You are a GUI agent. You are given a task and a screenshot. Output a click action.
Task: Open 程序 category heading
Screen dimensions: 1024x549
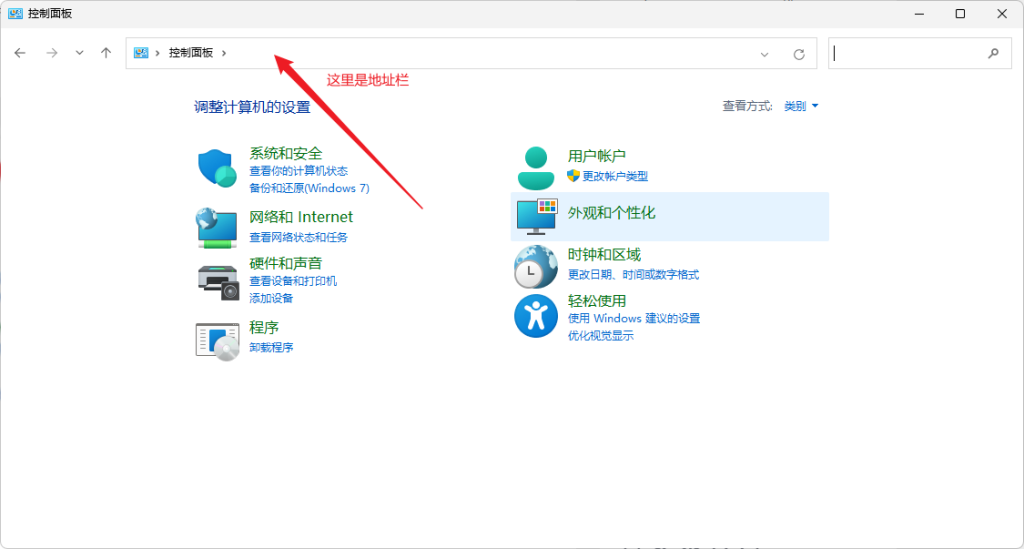tap(264, 327)
